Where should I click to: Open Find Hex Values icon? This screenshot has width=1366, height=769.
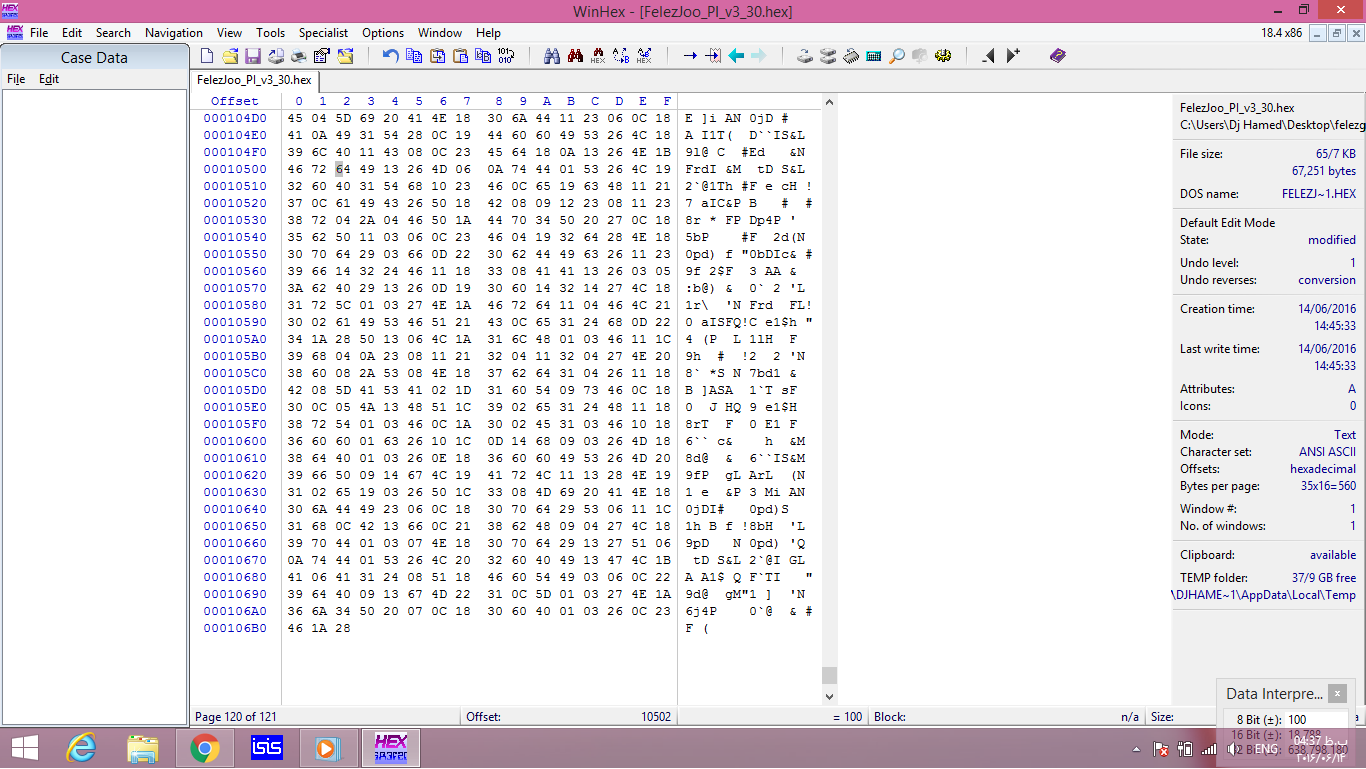[598, 56]
